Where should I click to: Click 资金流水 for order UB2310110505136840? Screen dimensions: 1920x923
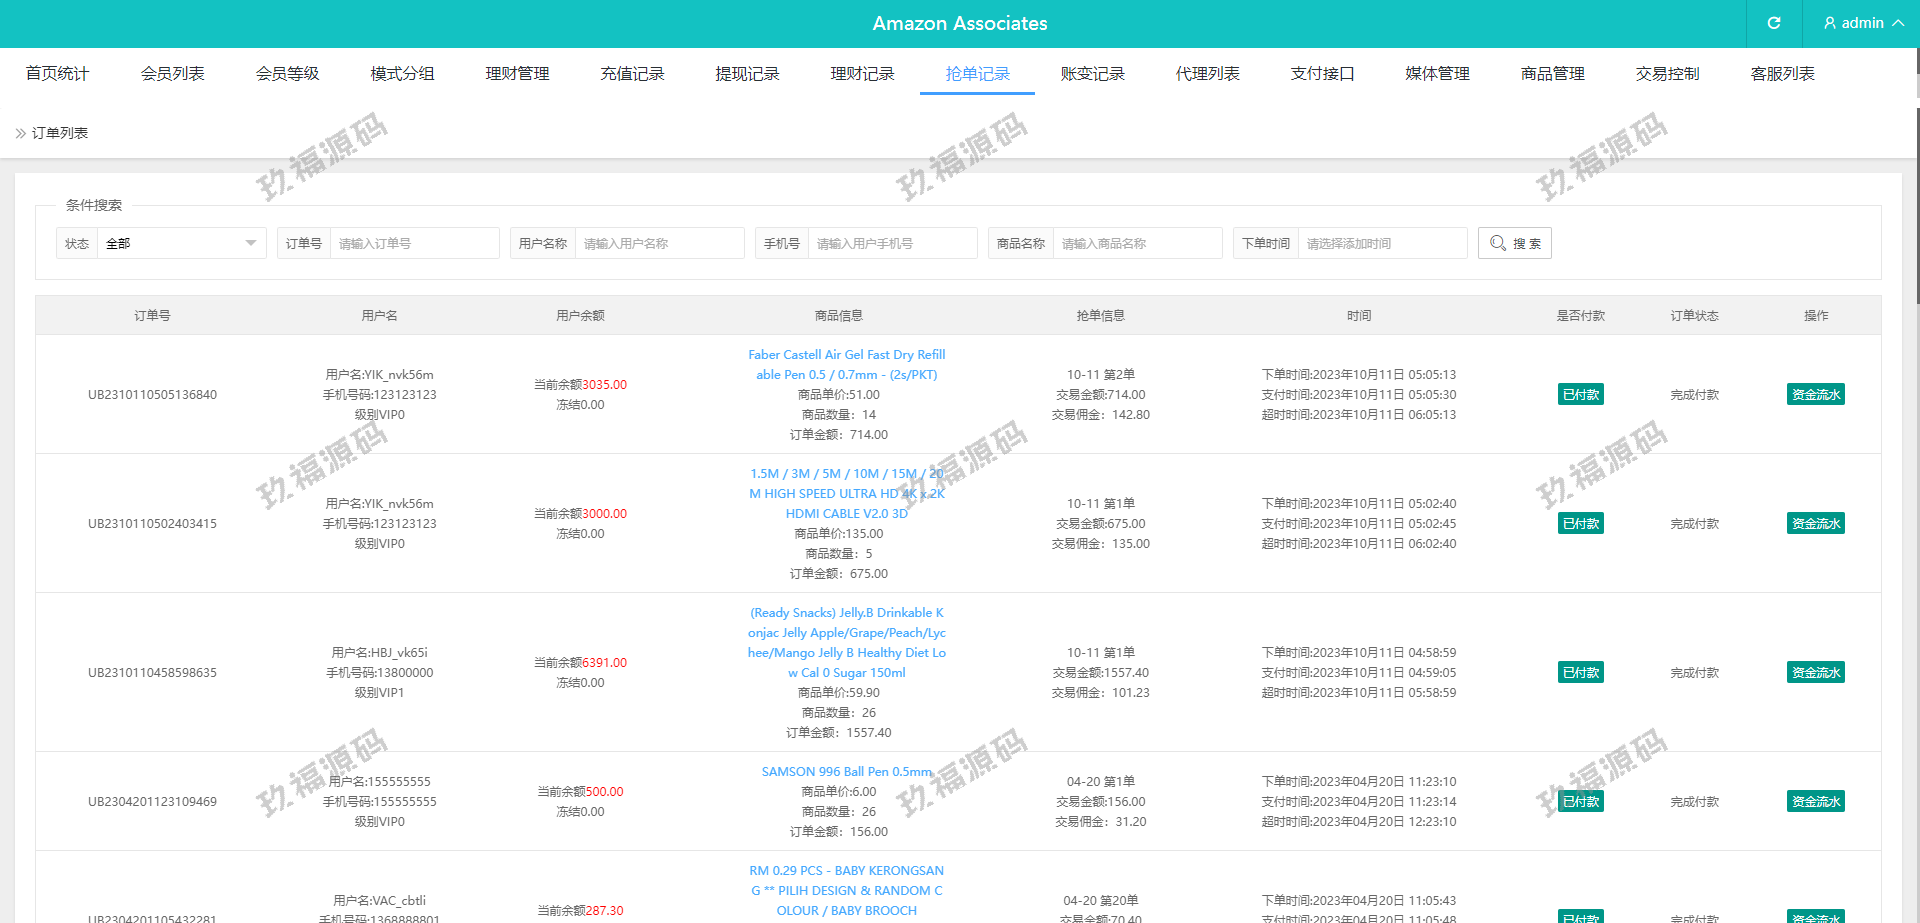(x=1815, y=394)
